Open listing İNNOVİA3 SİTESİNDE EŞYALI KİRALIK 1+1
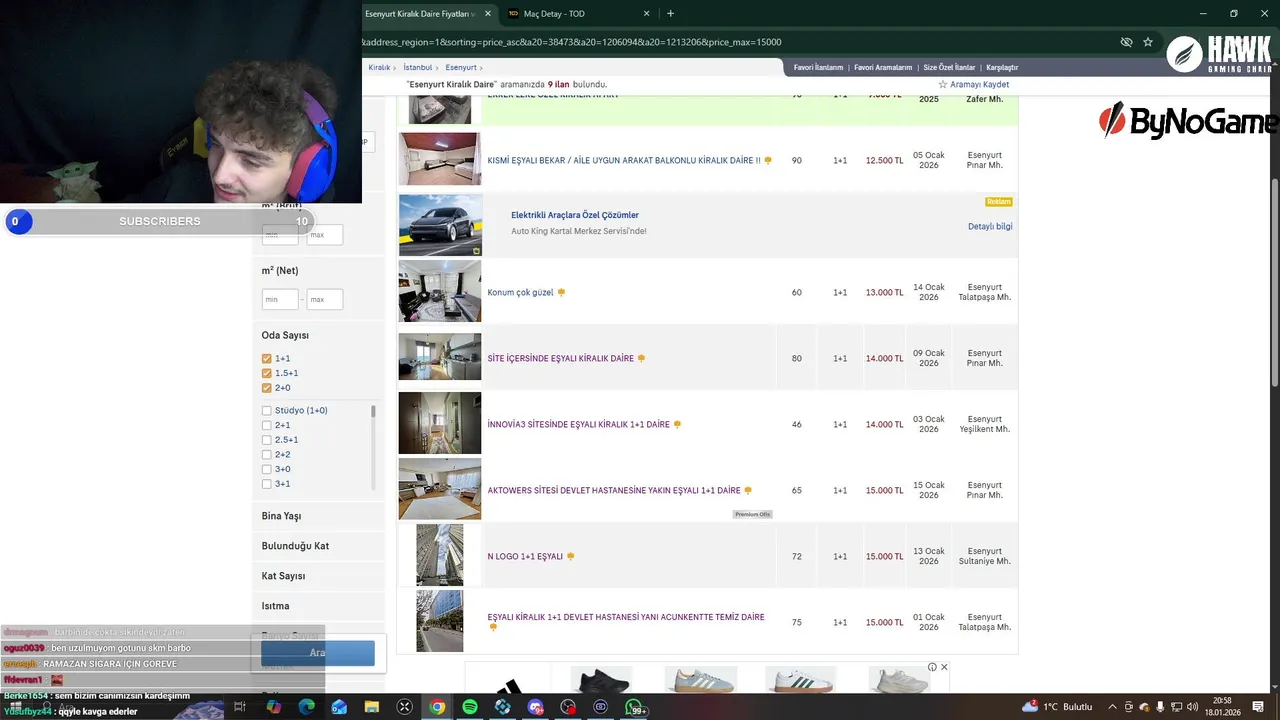The height and width of the screenshot is (720, 1280). click(578, 424)
